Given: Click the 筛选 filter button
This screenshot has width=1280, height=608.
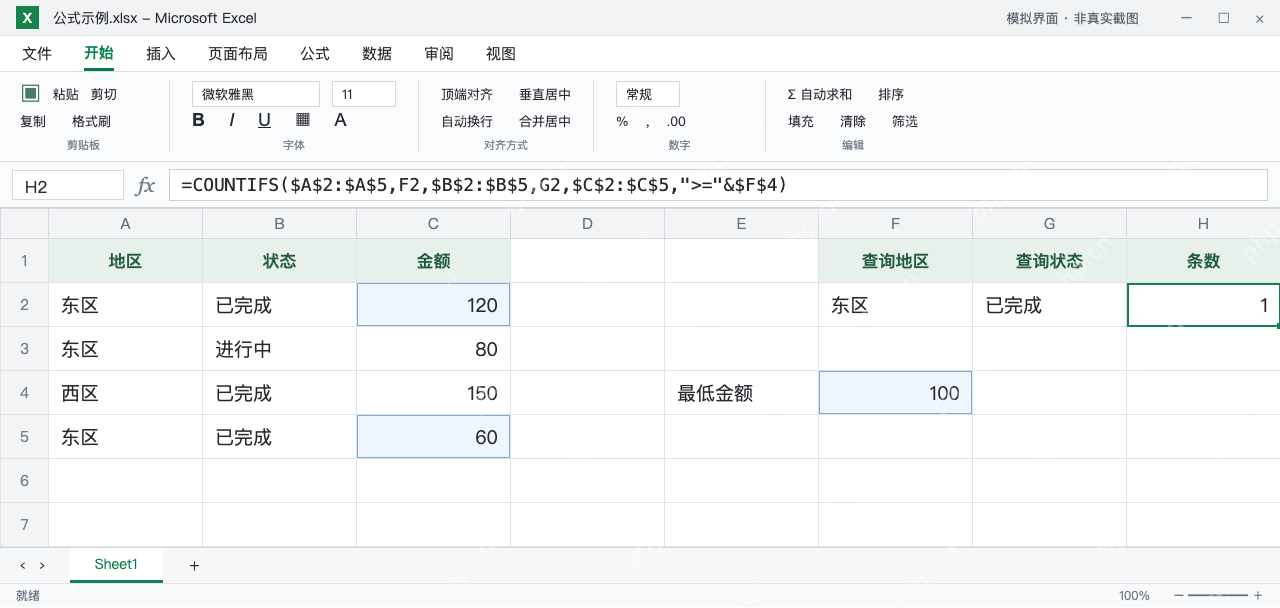Looking at the screenshot, I should coord(905,121).
